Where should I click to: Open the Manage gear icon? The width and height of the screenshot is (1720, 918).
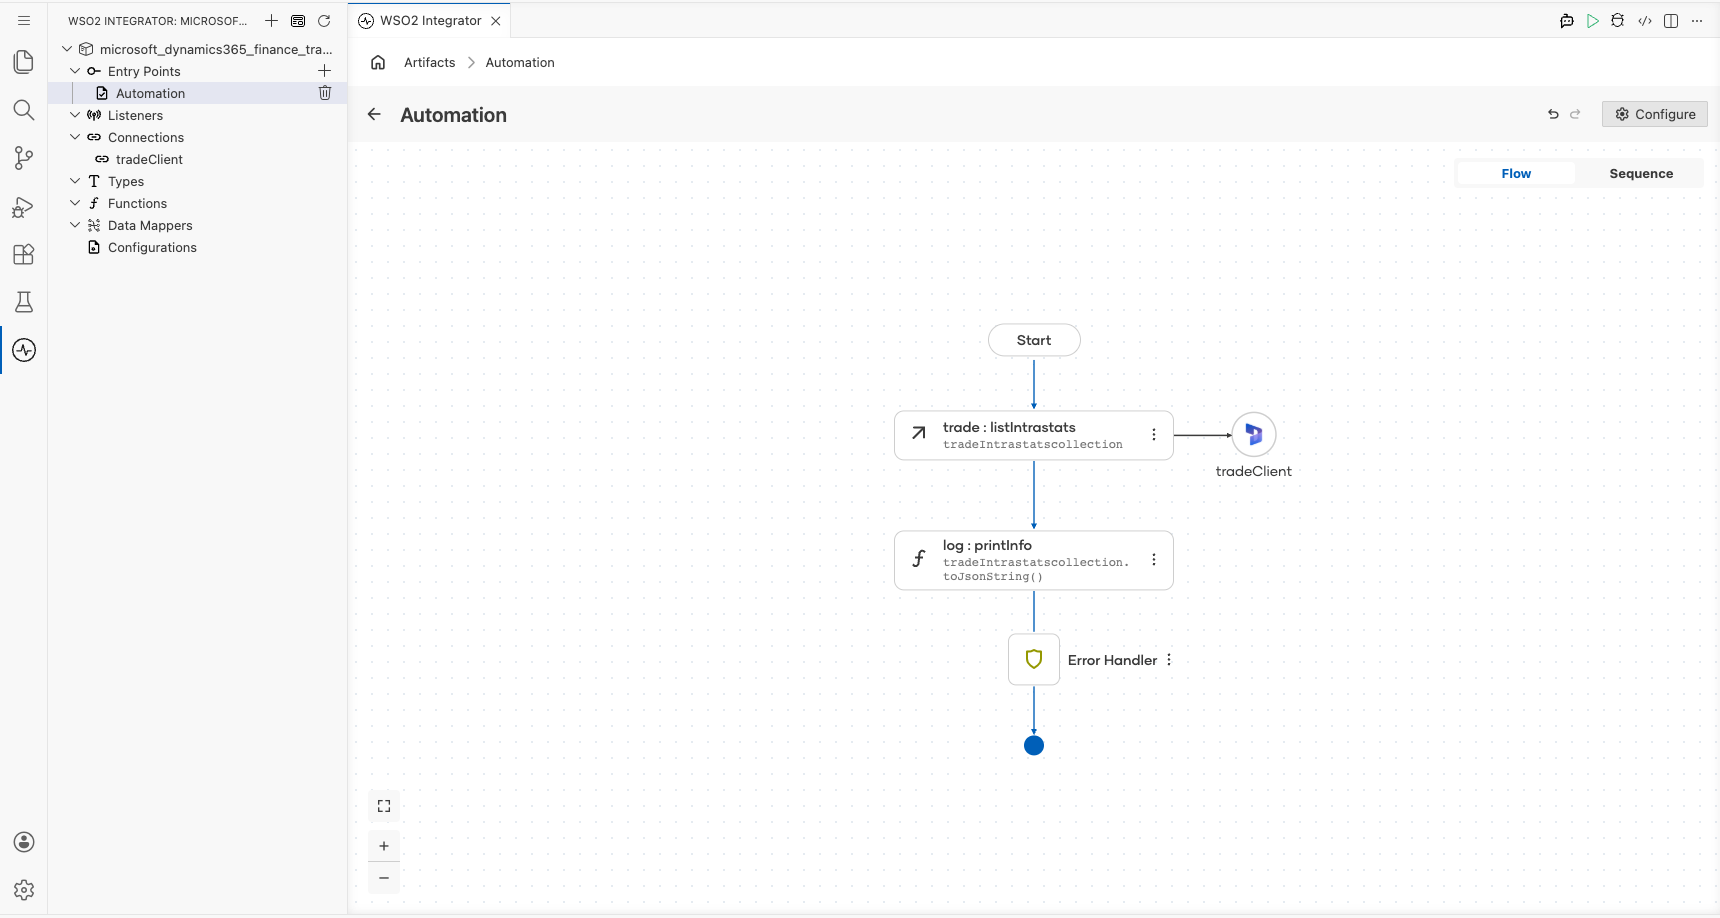coord(24,890)
